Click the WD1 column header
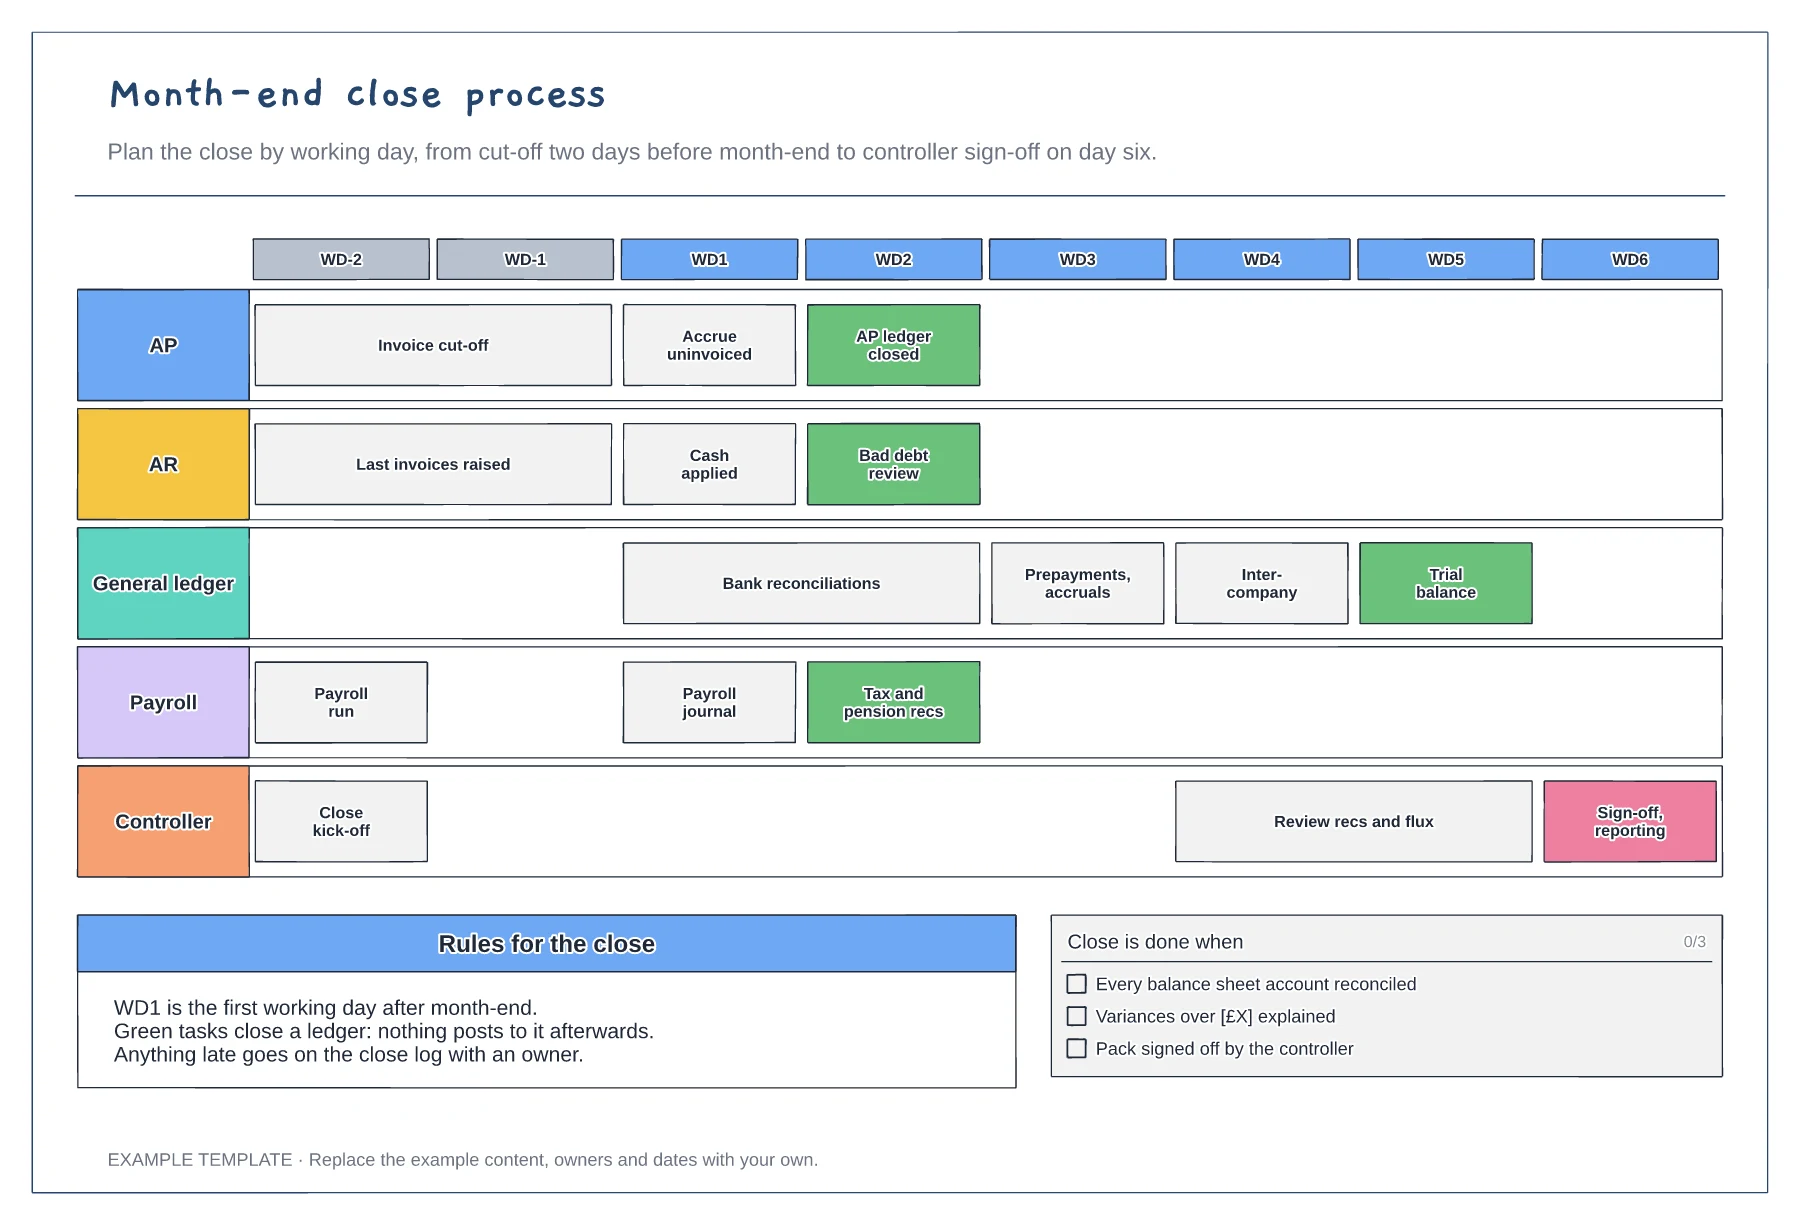The image size is (1800, 1225). point(709,259)
